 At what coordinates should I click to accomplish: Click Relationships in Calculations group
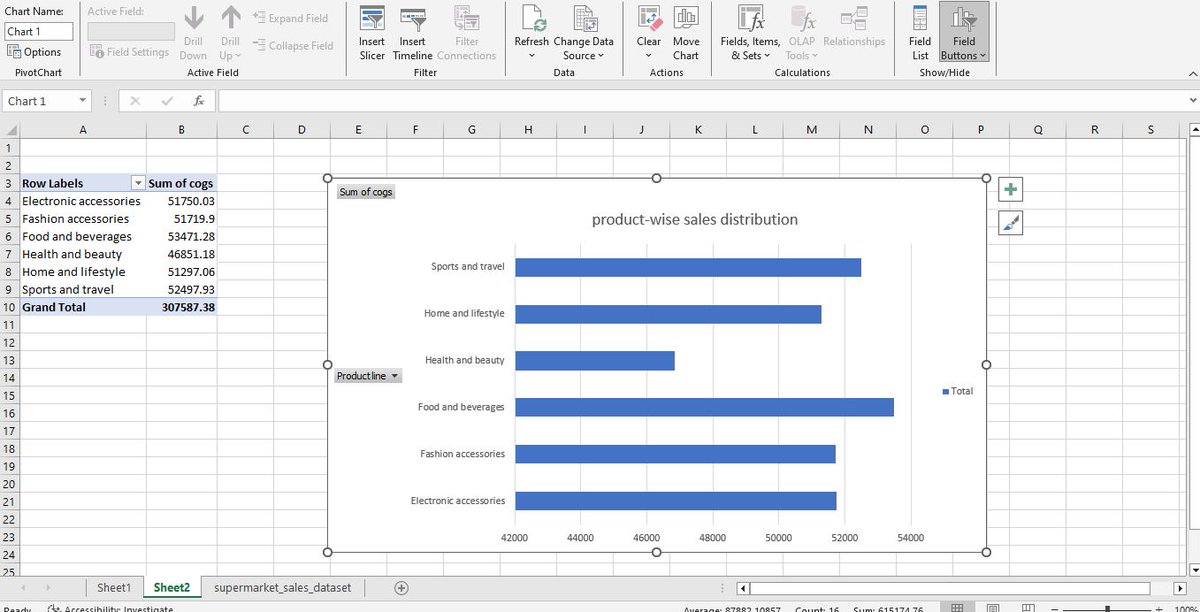click(854, 28)
